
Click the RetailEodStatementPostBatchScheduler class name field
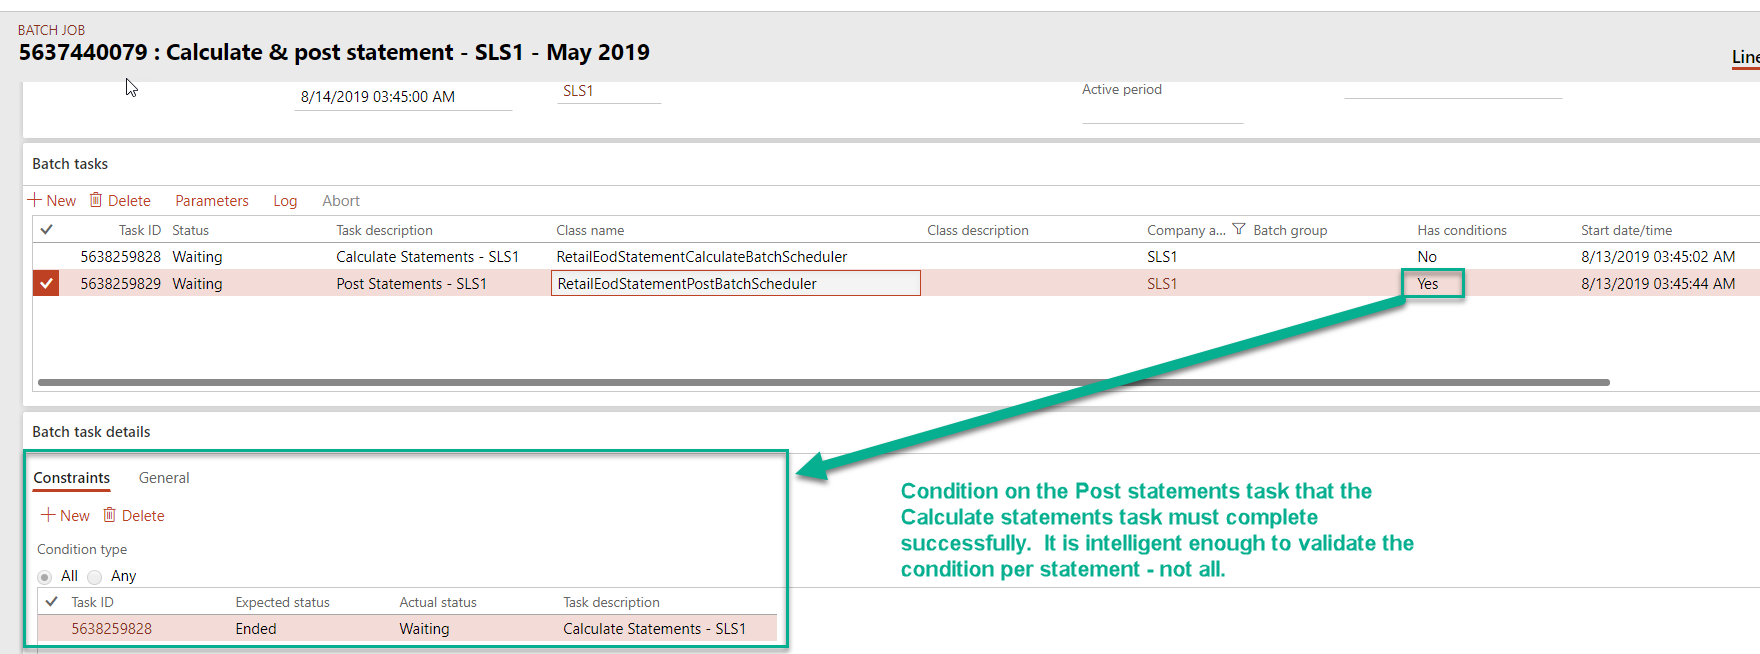click(x=735, y=284)
